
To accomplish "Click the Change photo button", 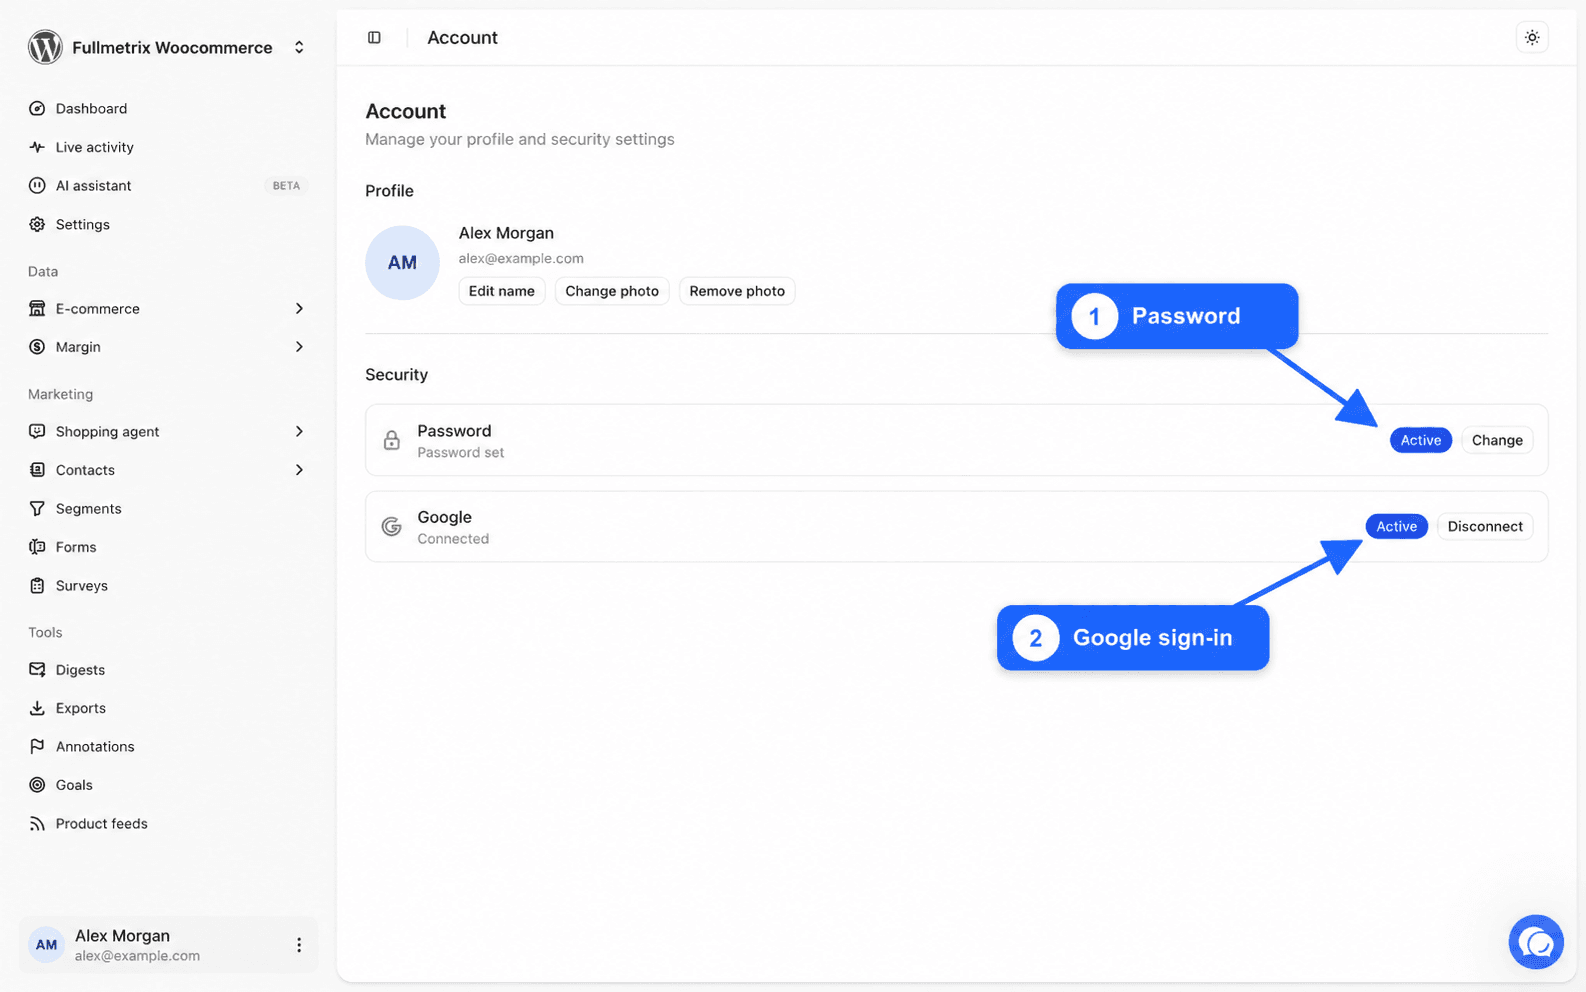I will [612, 291].
